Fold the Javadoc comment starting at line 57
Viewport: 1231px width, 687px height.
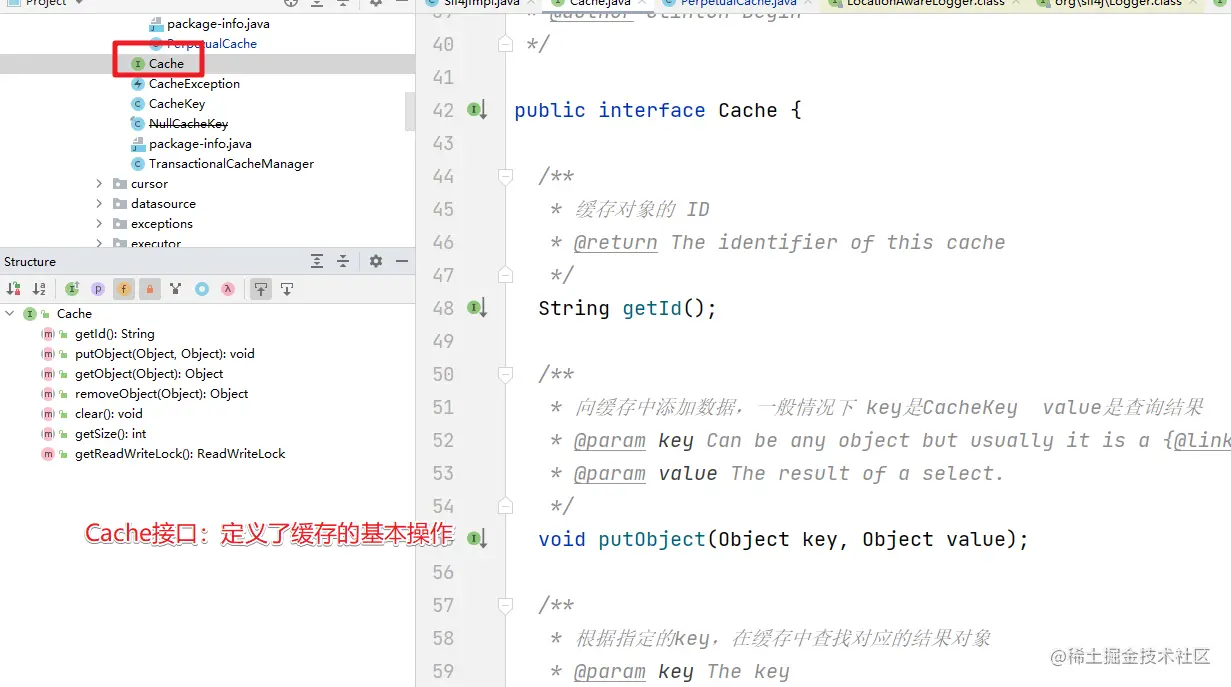(x=506, y=605)
